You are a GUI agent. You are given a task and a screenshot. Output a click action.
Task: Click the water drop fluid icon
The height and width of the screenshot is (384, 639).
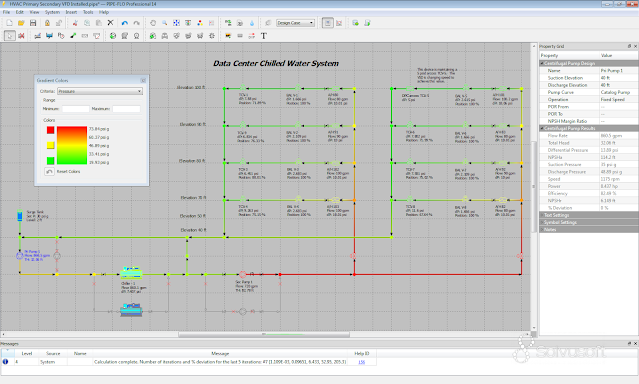tap(252, 23)
